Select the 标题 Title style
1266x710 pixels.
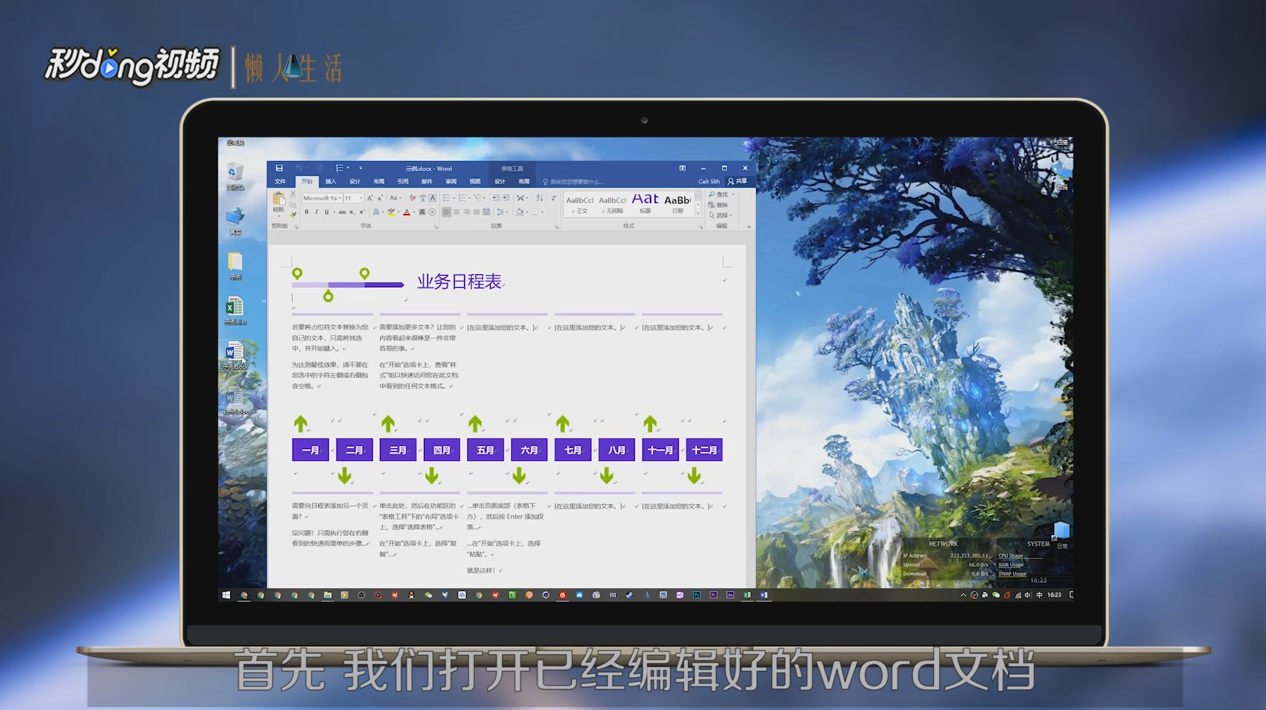645,204
